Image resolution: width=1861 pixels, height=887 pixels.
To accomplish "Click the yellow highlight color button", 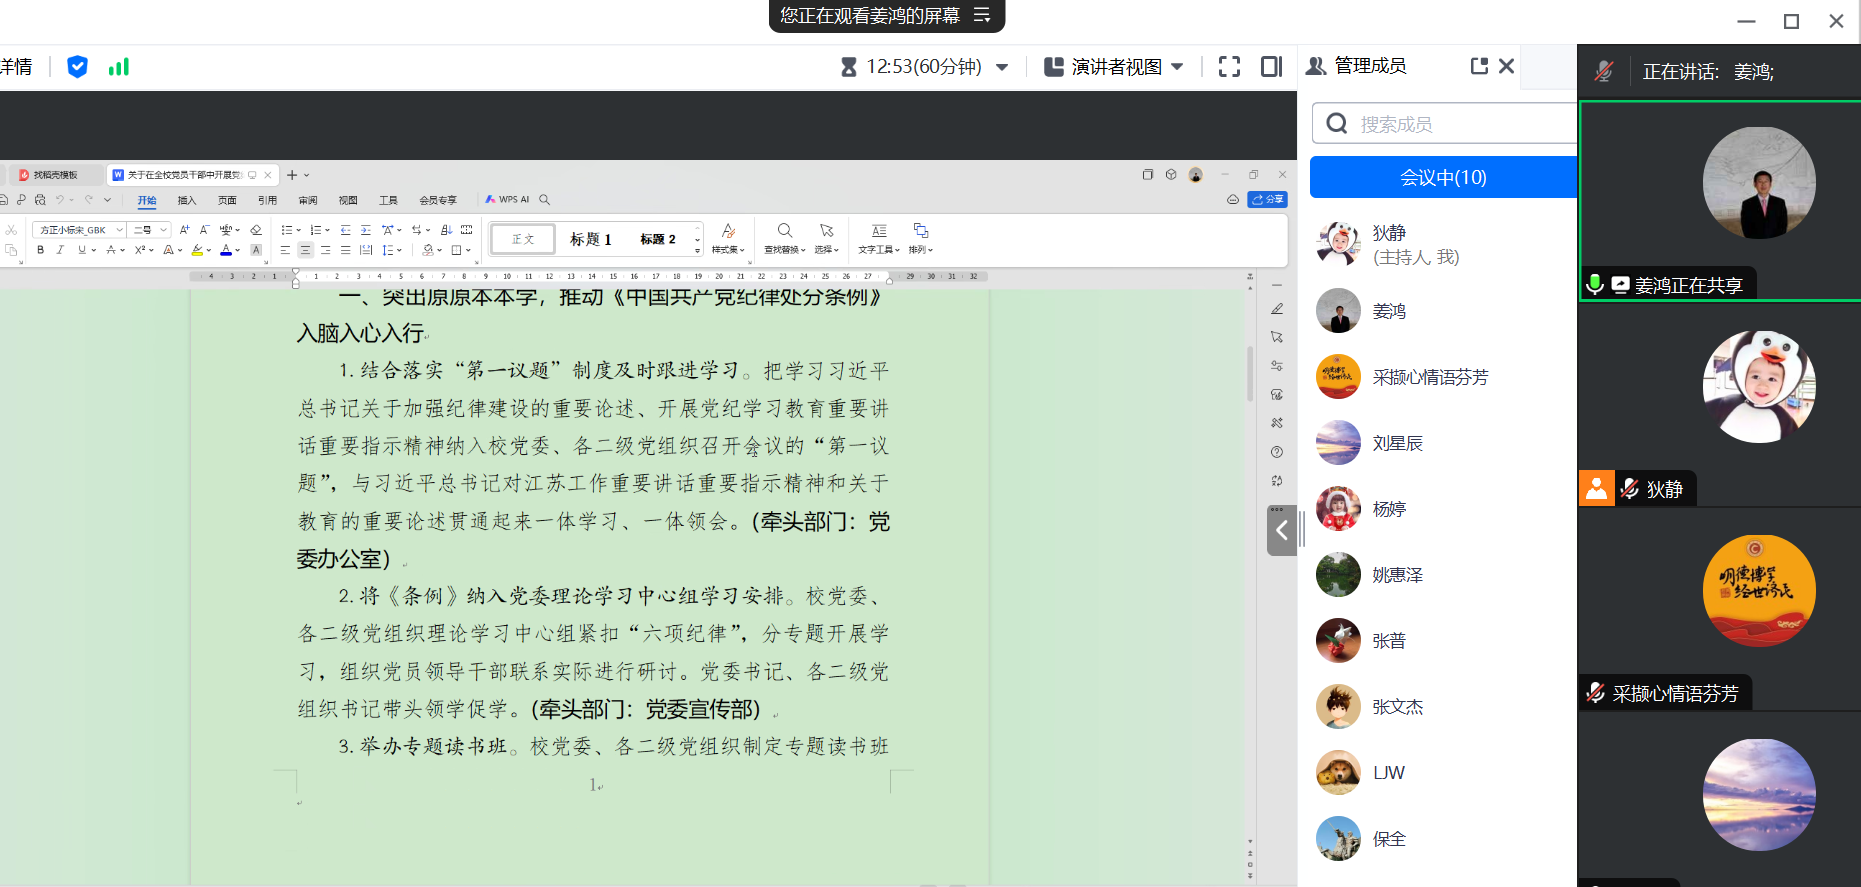I will coord(198,250).
